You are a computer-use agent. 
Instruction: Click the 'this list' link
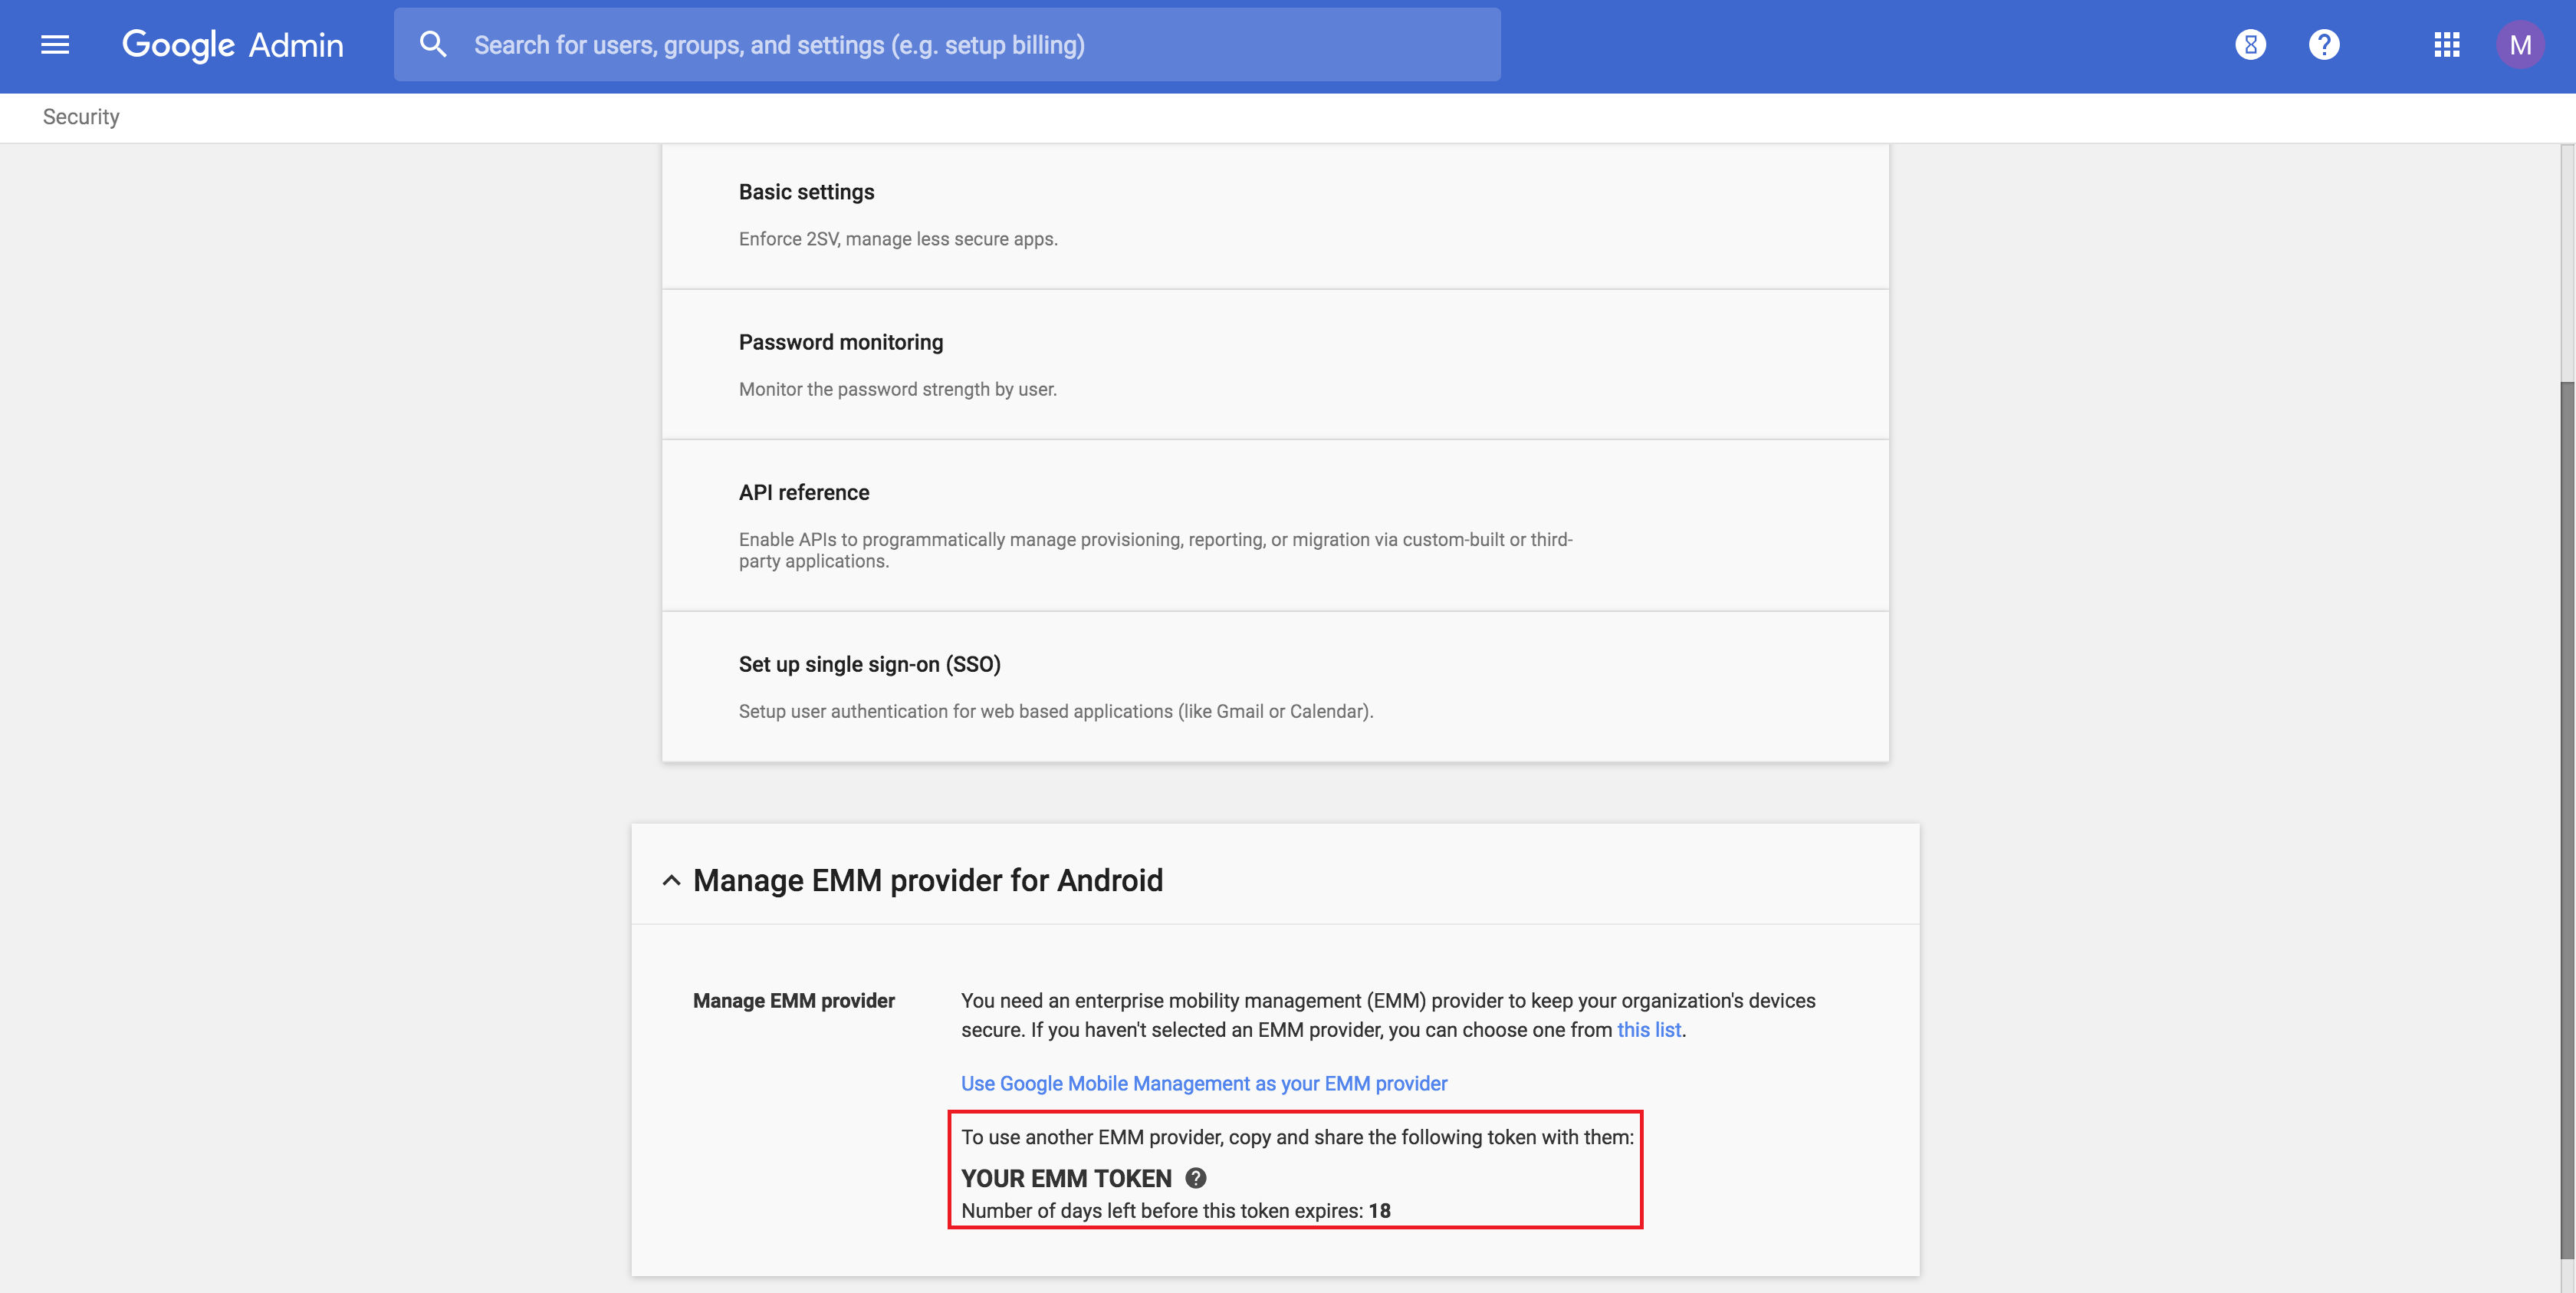[1648, 1030]
